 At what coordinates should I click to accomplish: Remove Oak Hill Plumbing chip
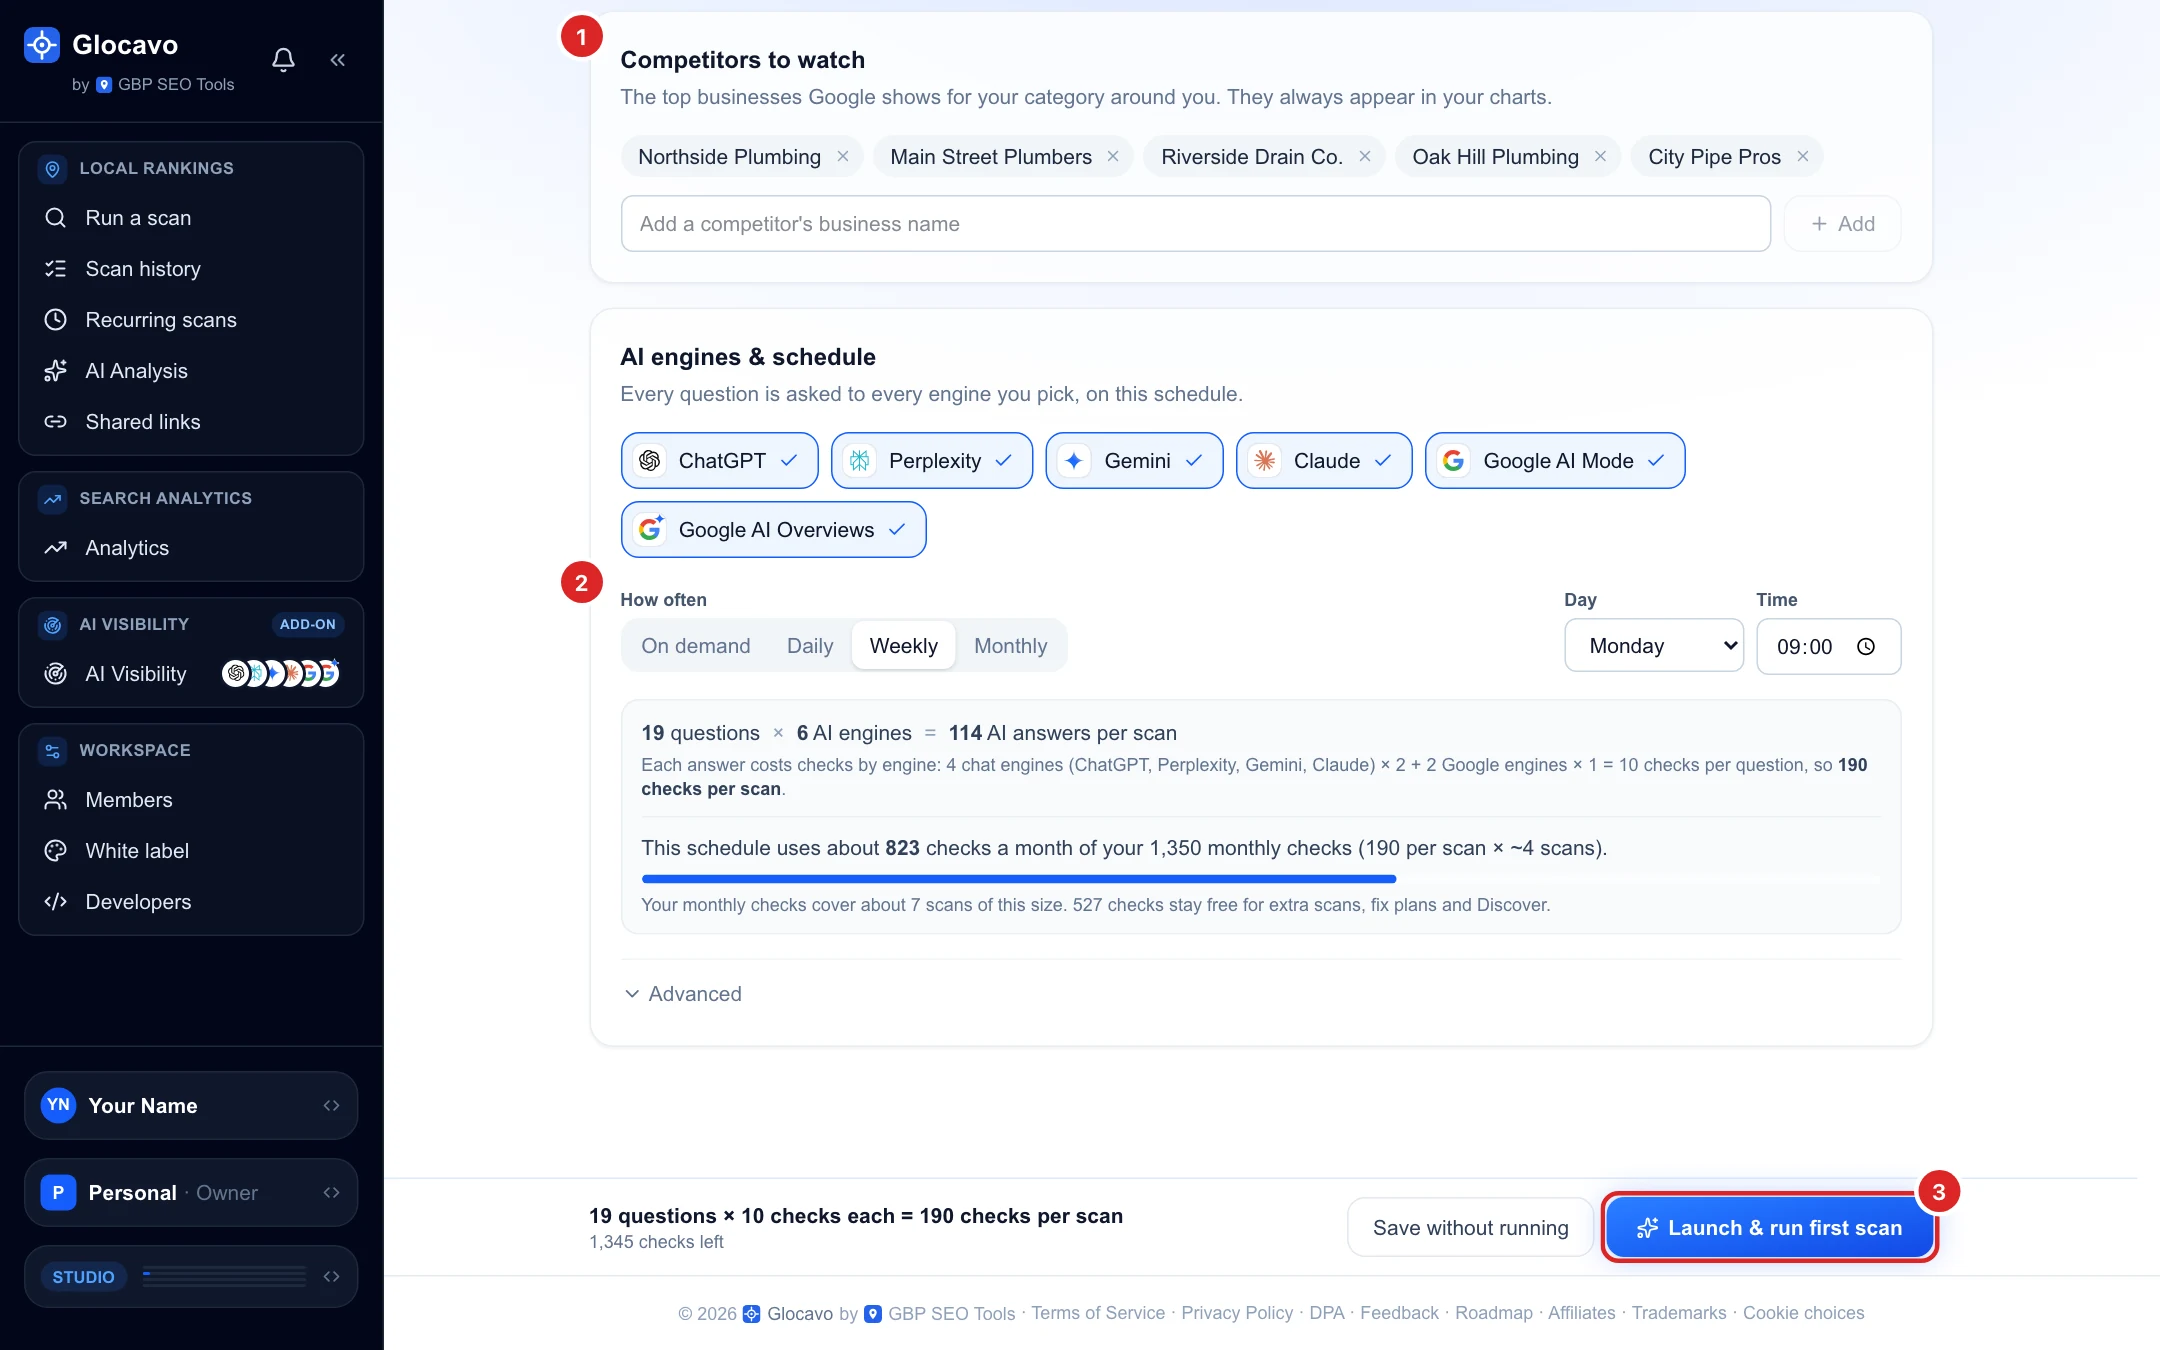click(1600, 157)
